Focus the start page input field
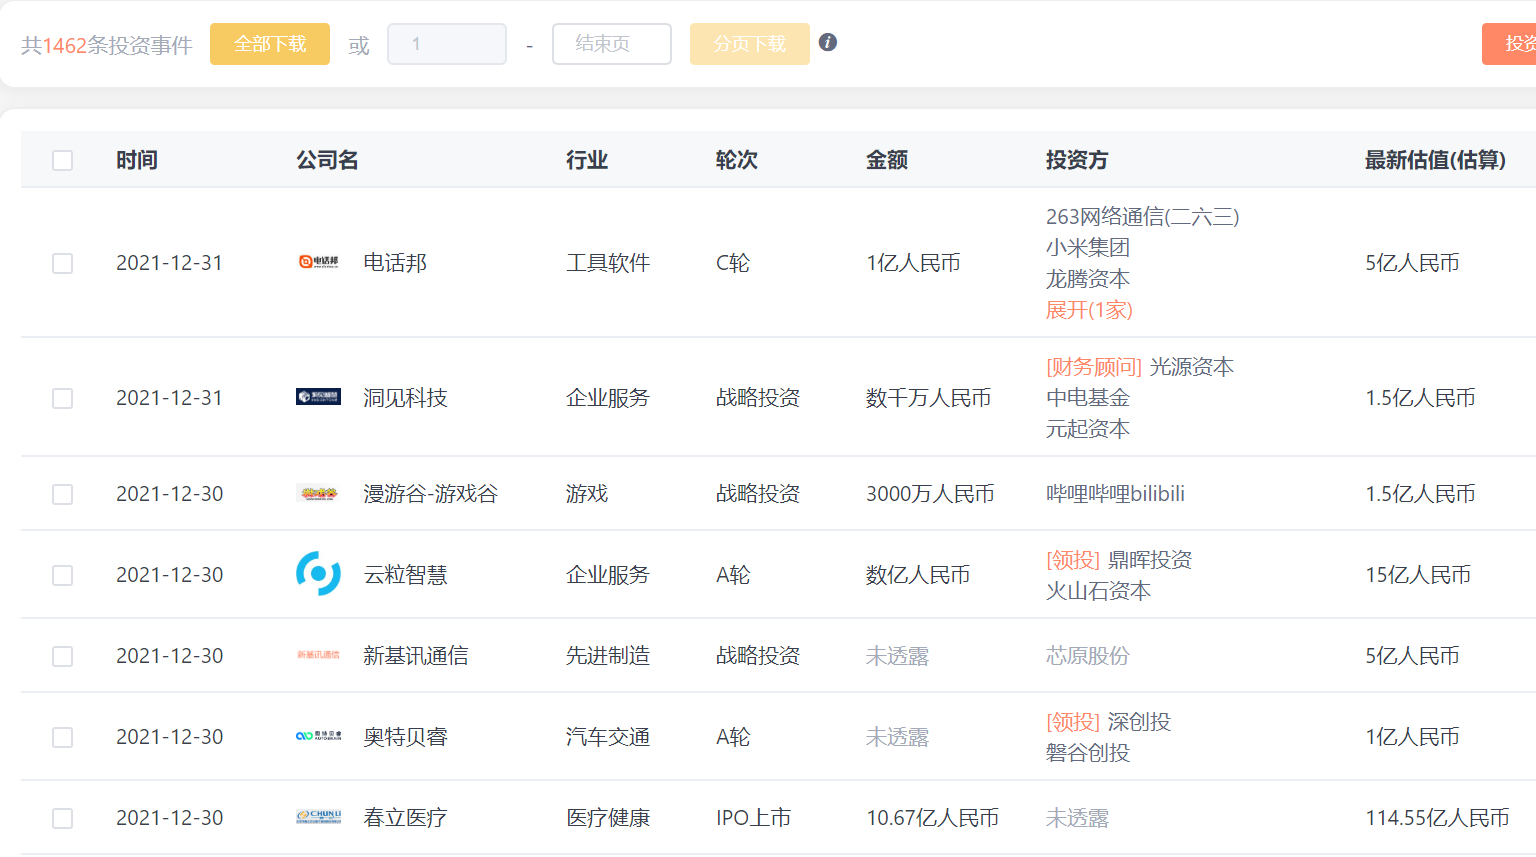The width and height of the screenshot is (1536, 857). point(447,44)
